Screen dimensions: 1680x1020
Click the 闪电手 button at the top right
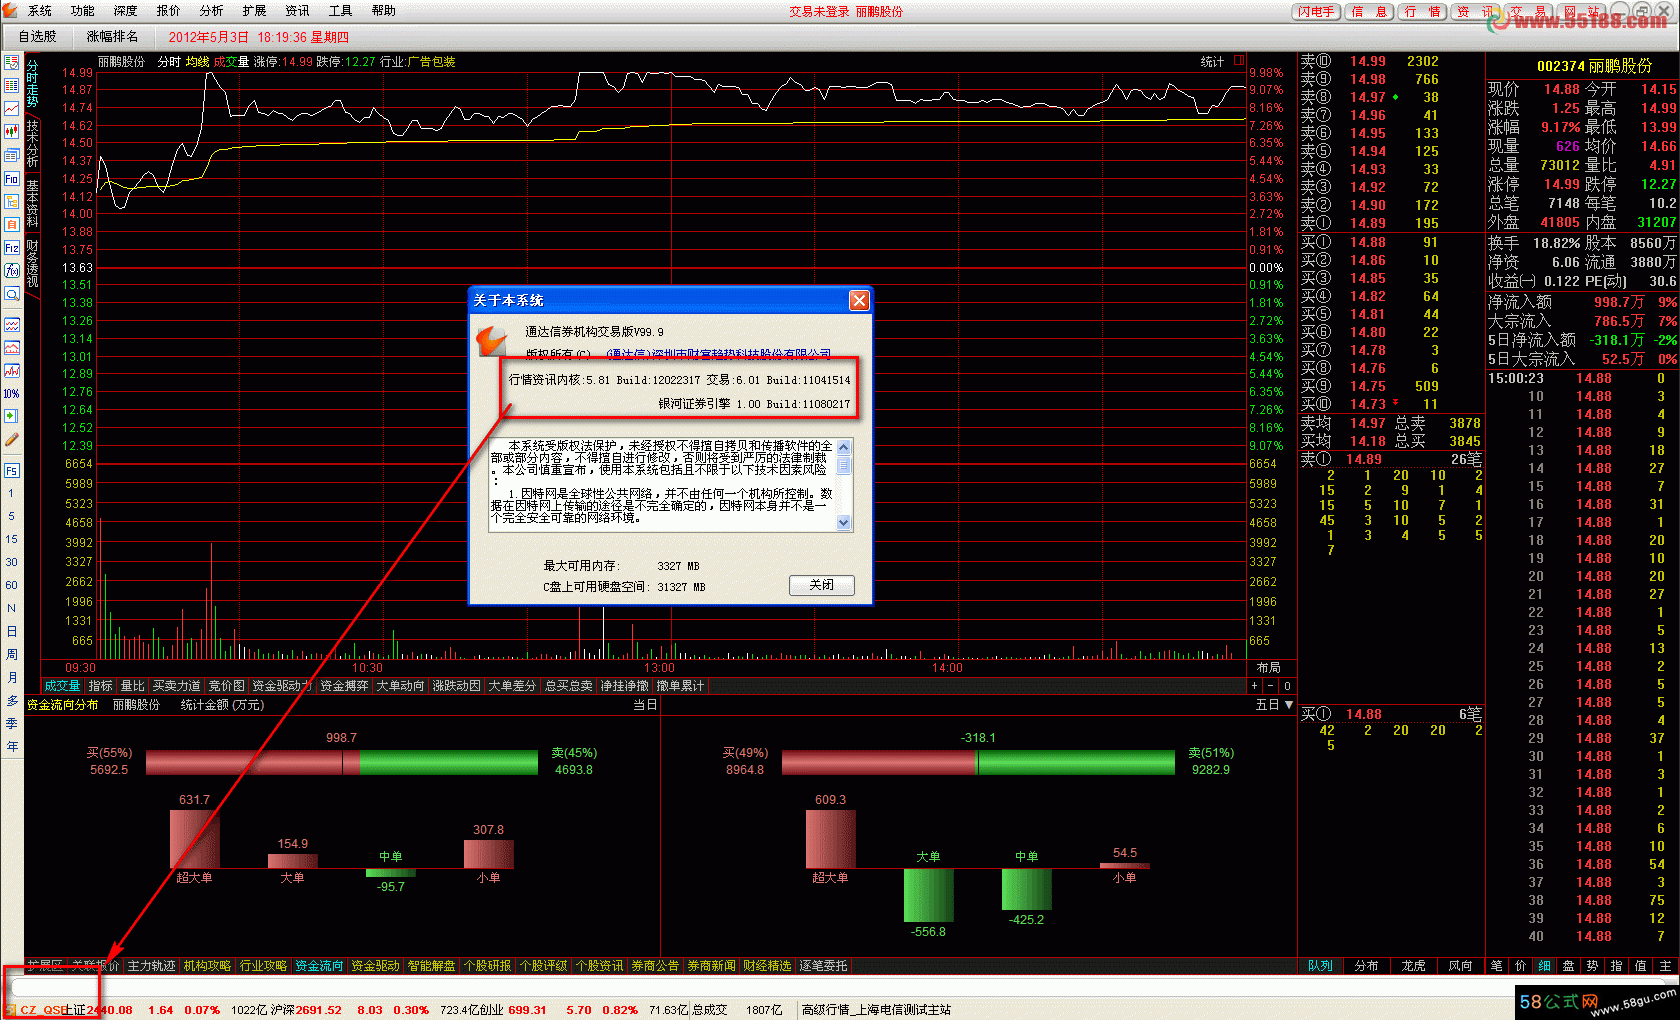(x=1317, y=12)
